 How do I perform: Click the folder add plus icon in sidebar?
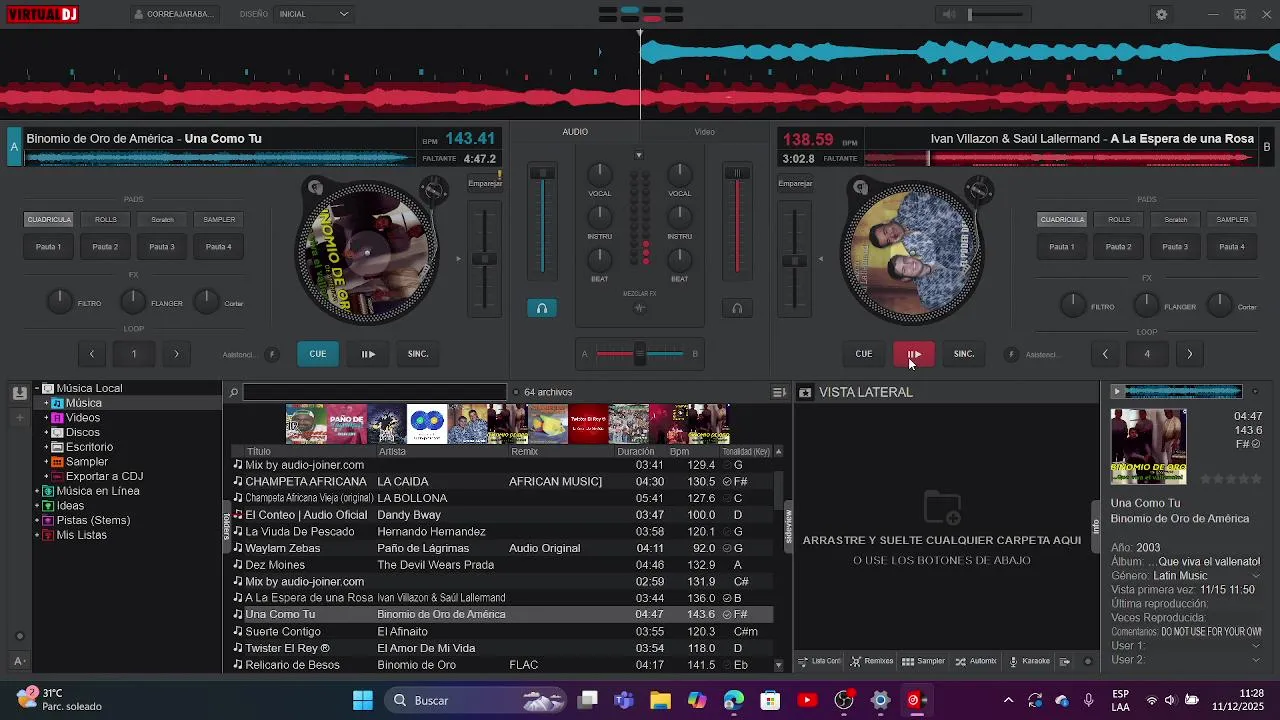click(19, 417)
